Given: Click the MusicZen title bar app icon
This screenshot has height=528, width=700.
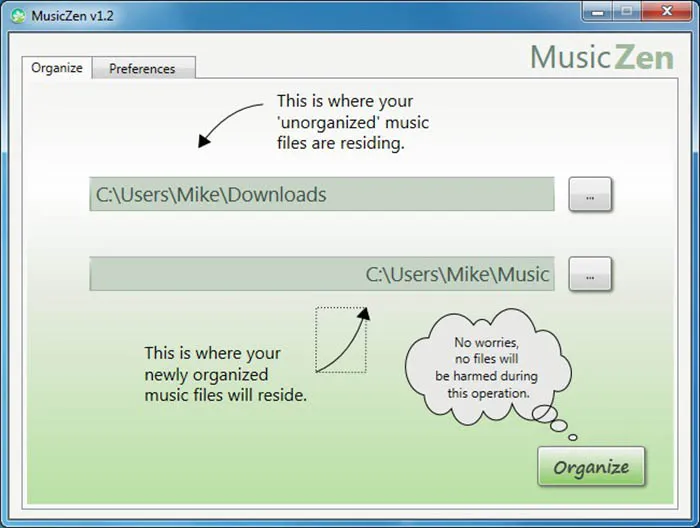Looking at the screenshot, I should click(18, 16).
